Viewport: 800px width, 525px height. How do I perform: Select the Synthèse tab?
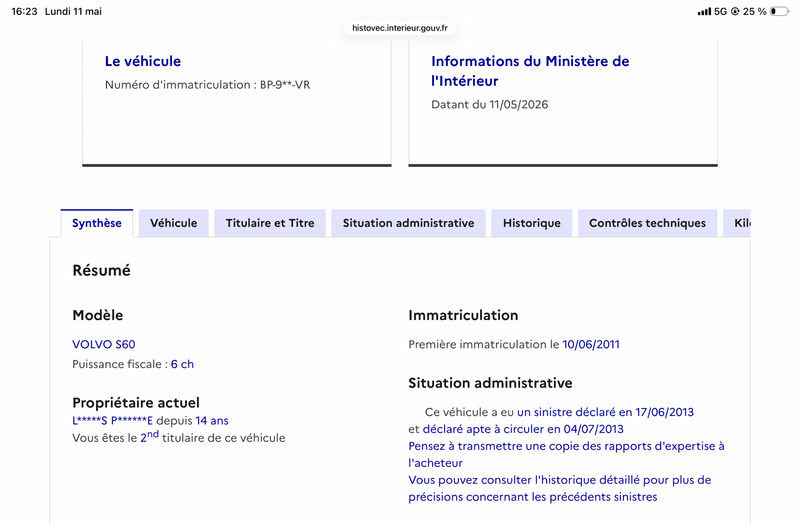(x=97, y=223)
